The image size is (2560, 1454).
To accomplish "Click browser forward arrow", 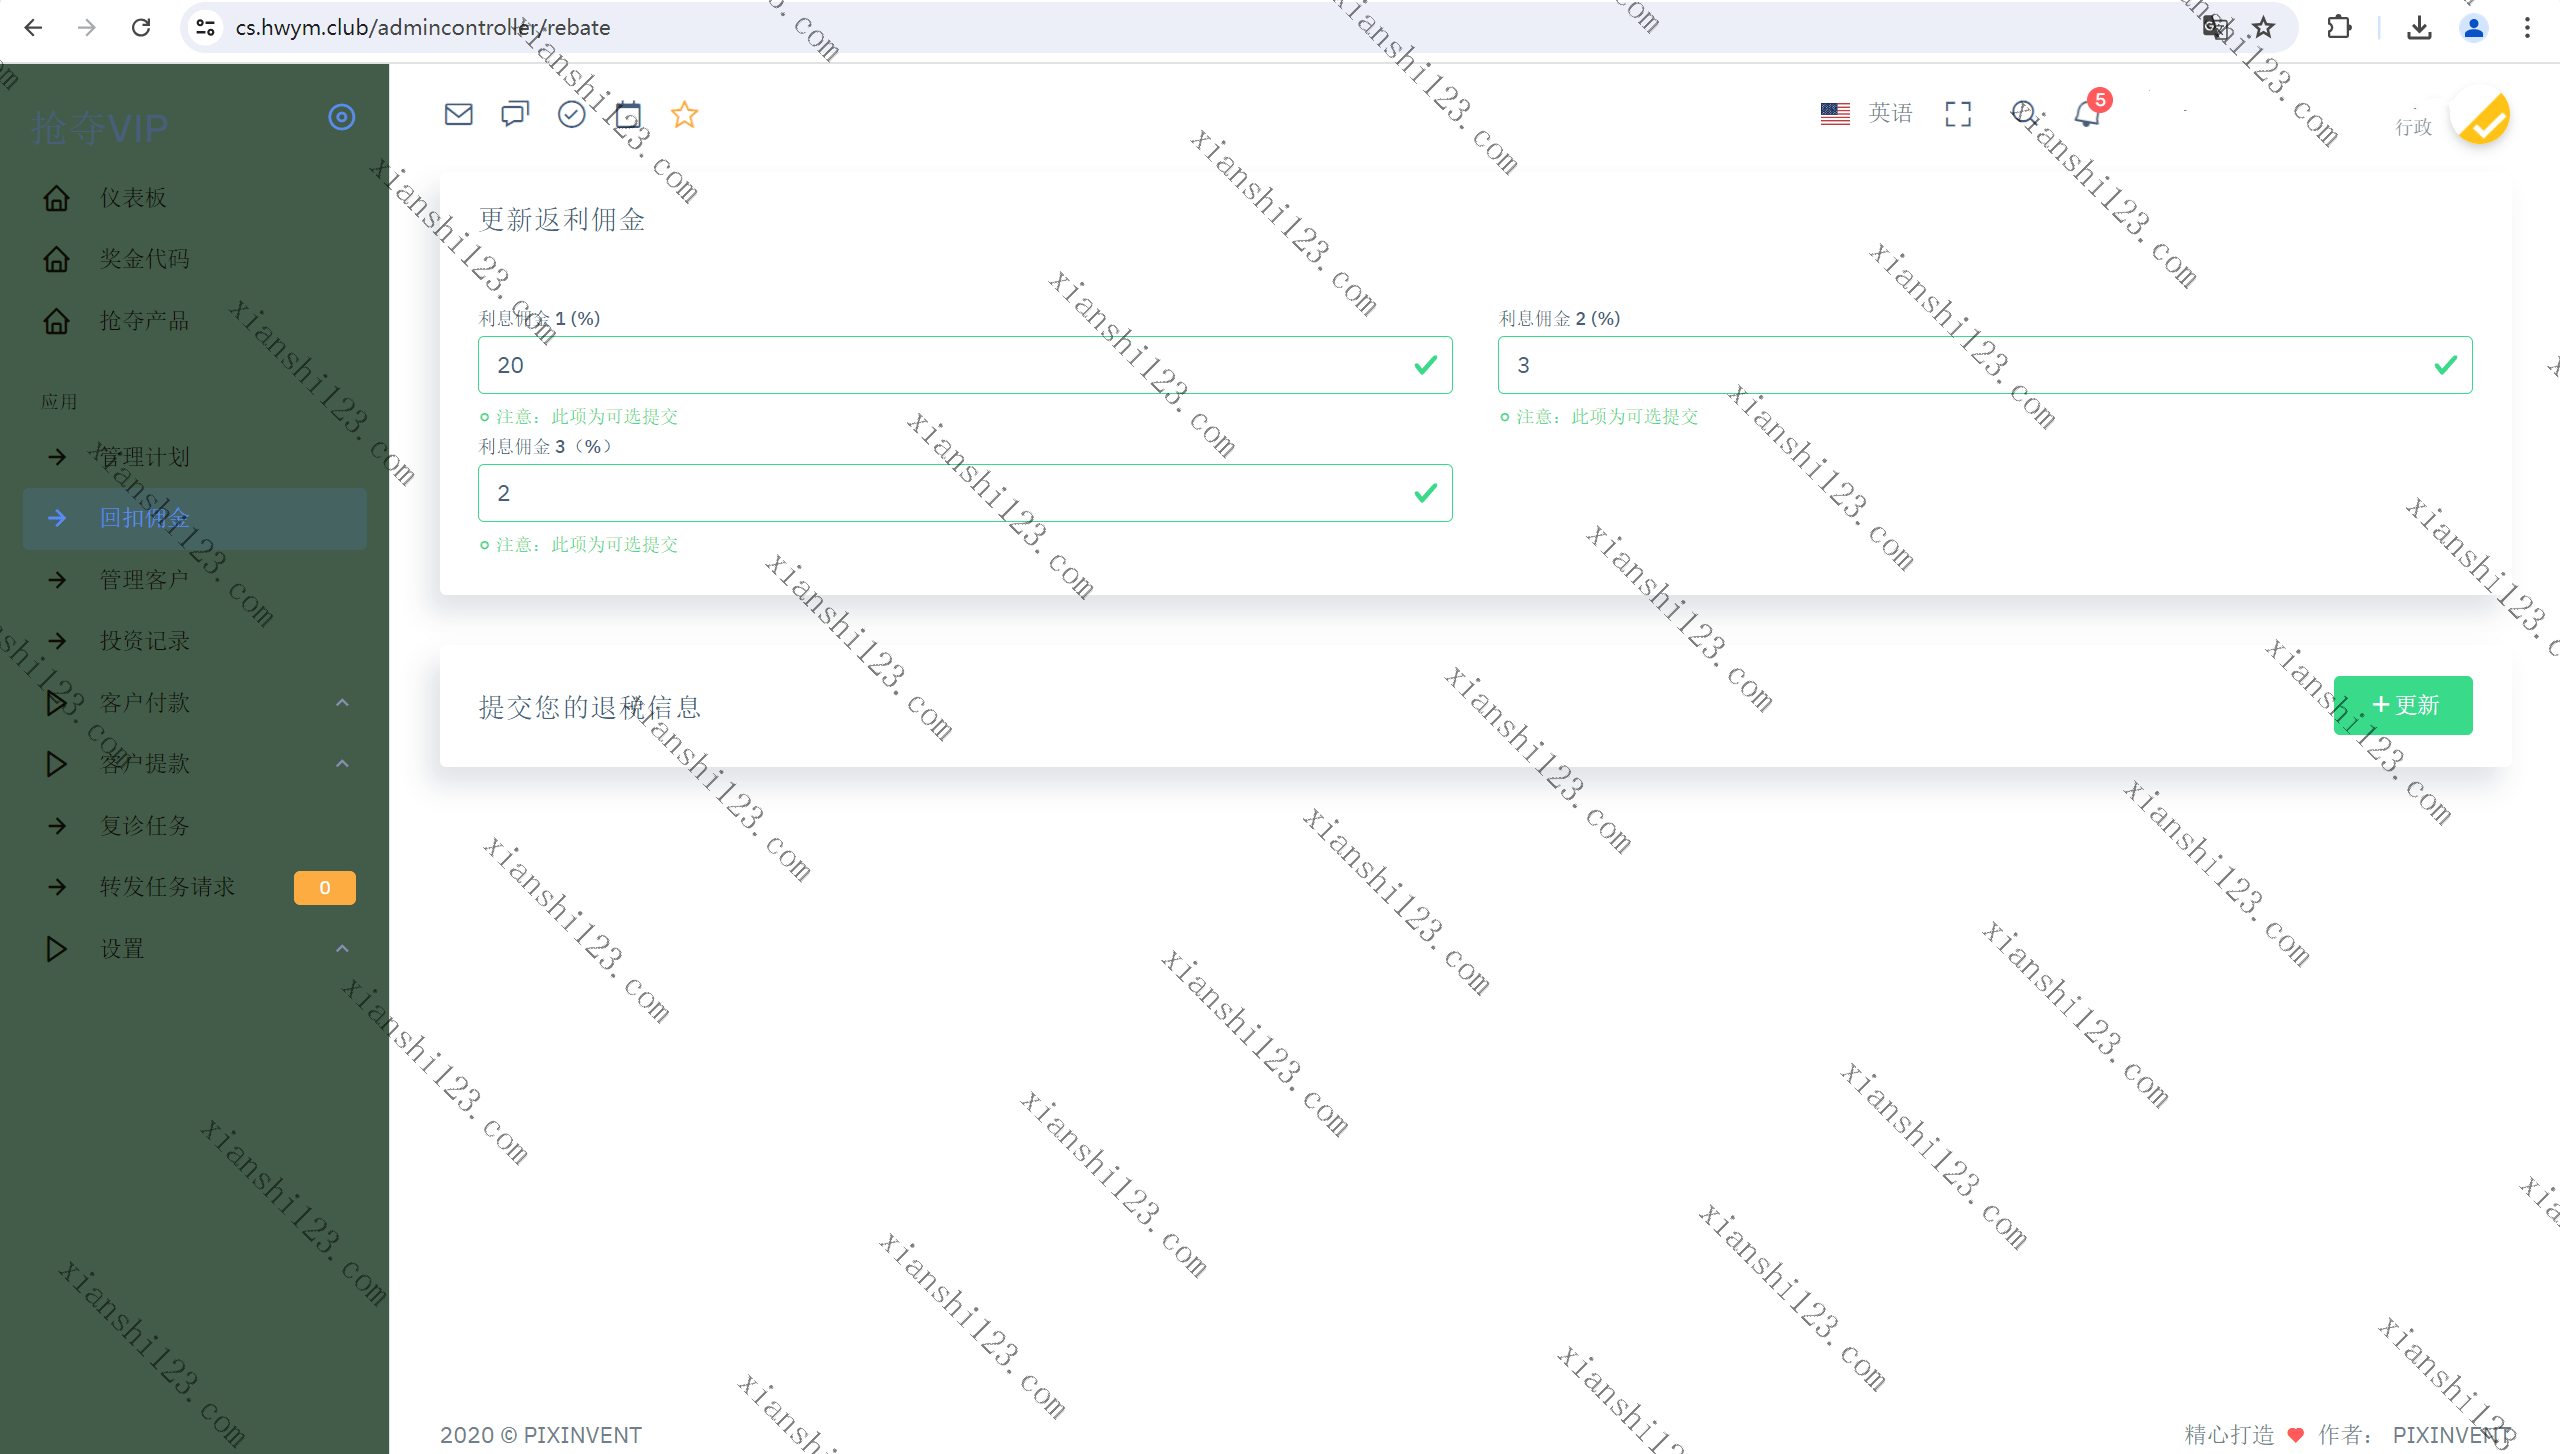I will click(87, 28).
